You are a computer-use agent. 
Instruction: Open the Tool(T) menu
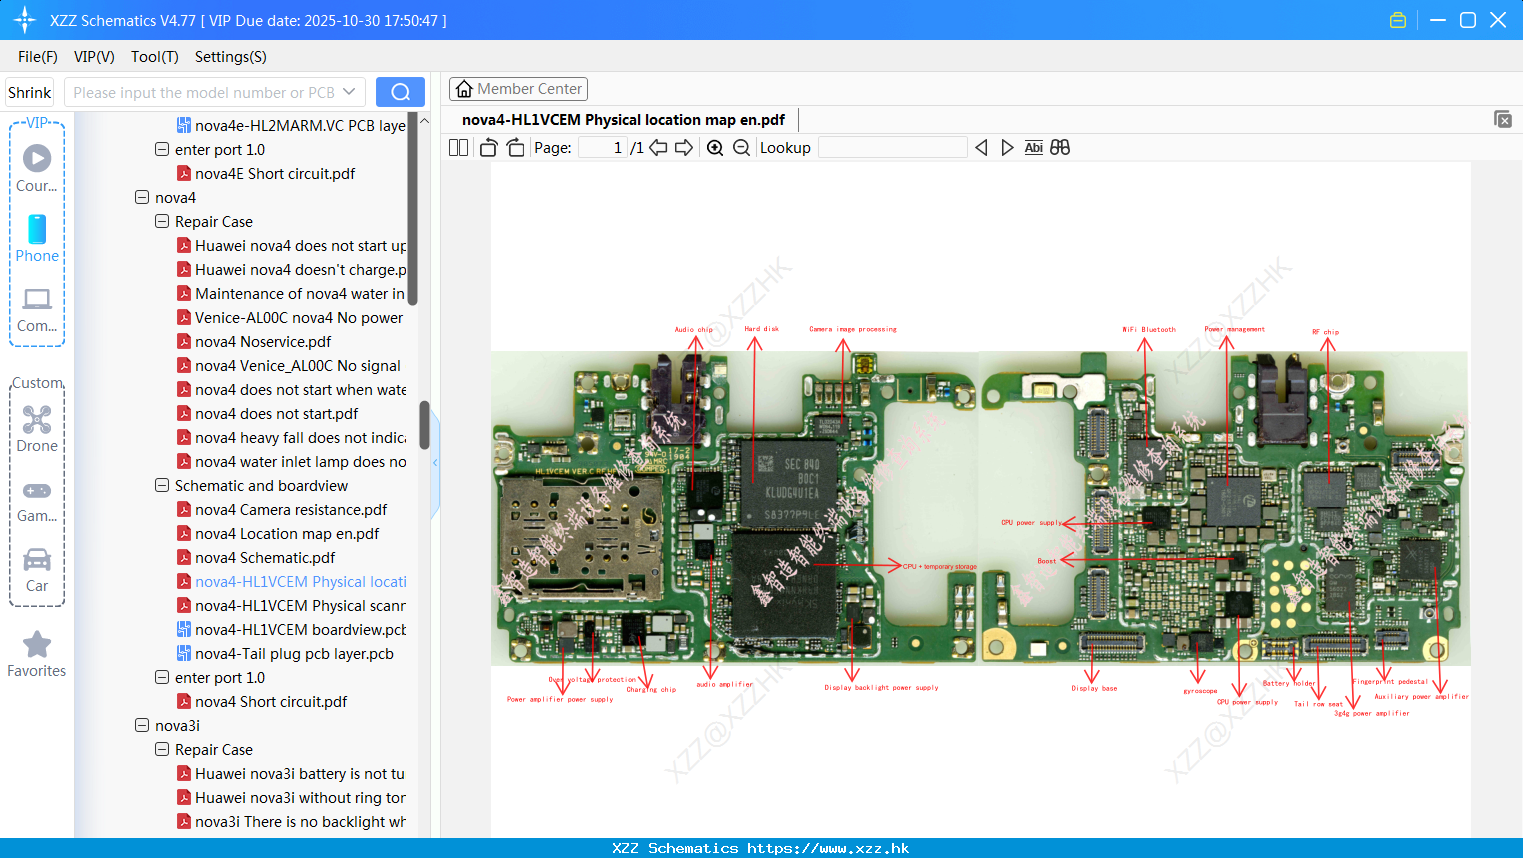[x=155, y=57]
